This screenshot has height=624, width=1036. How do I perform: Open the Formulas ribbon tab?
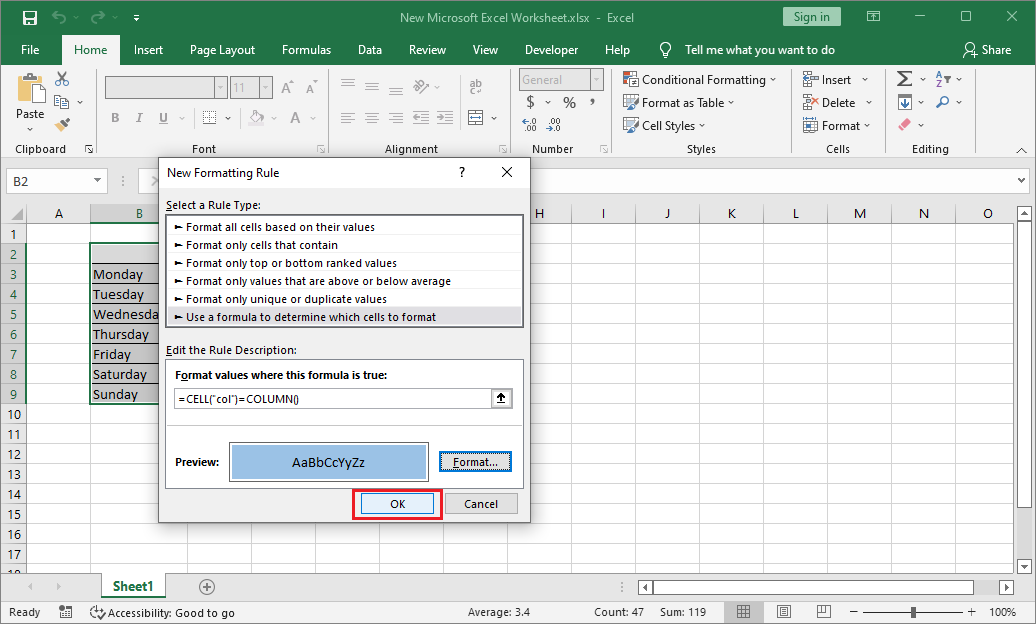pyautogui.click(x=306, y=49)
